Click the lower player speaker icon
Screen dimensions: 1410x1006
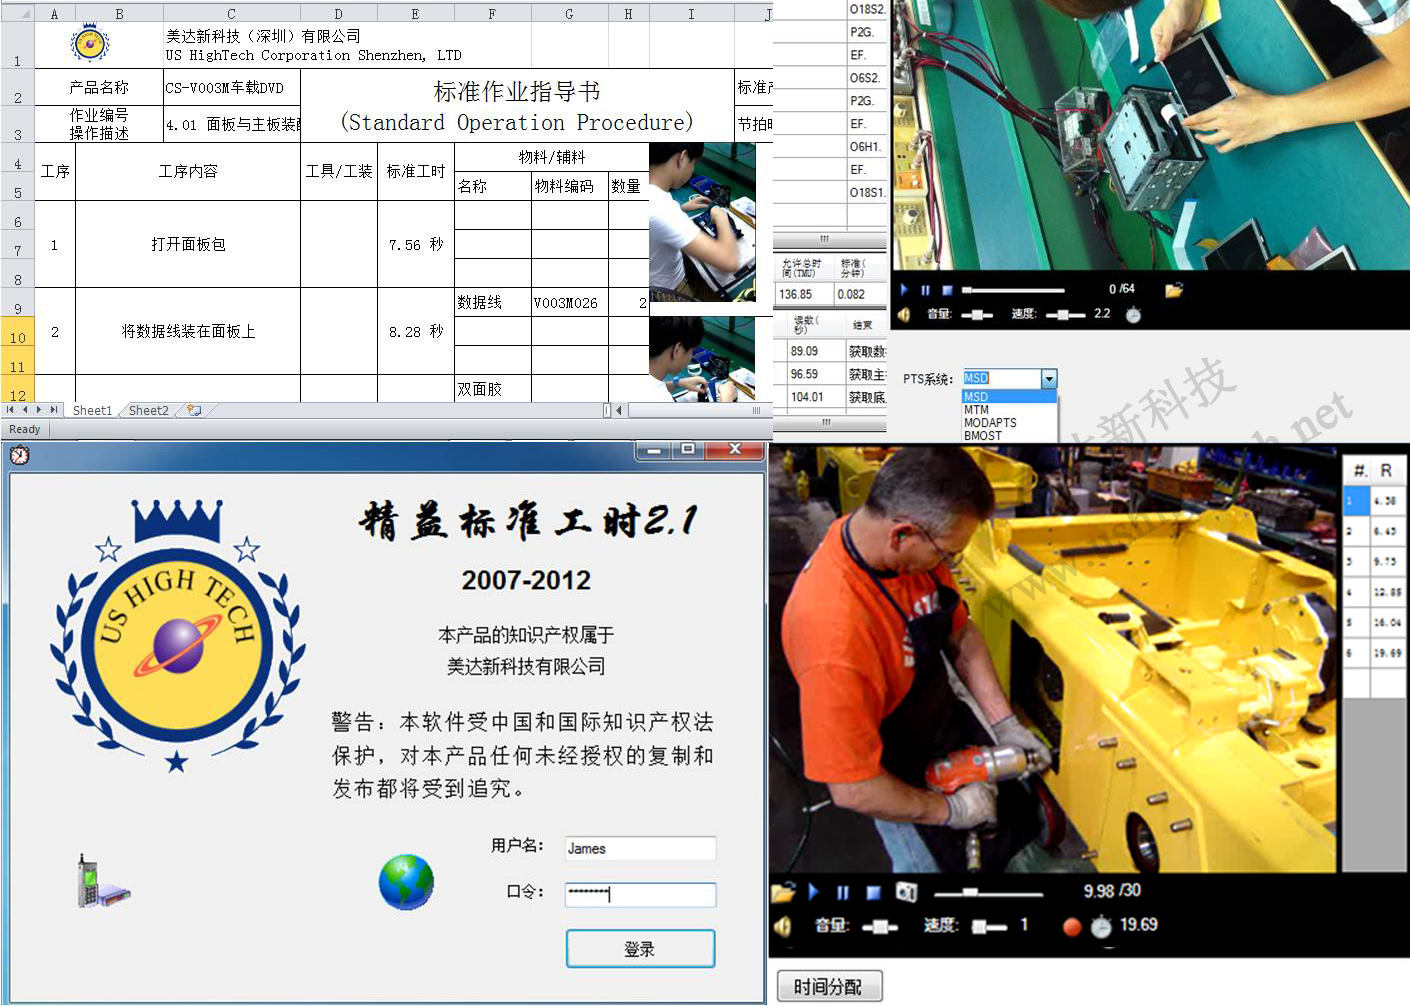point(783,927)
